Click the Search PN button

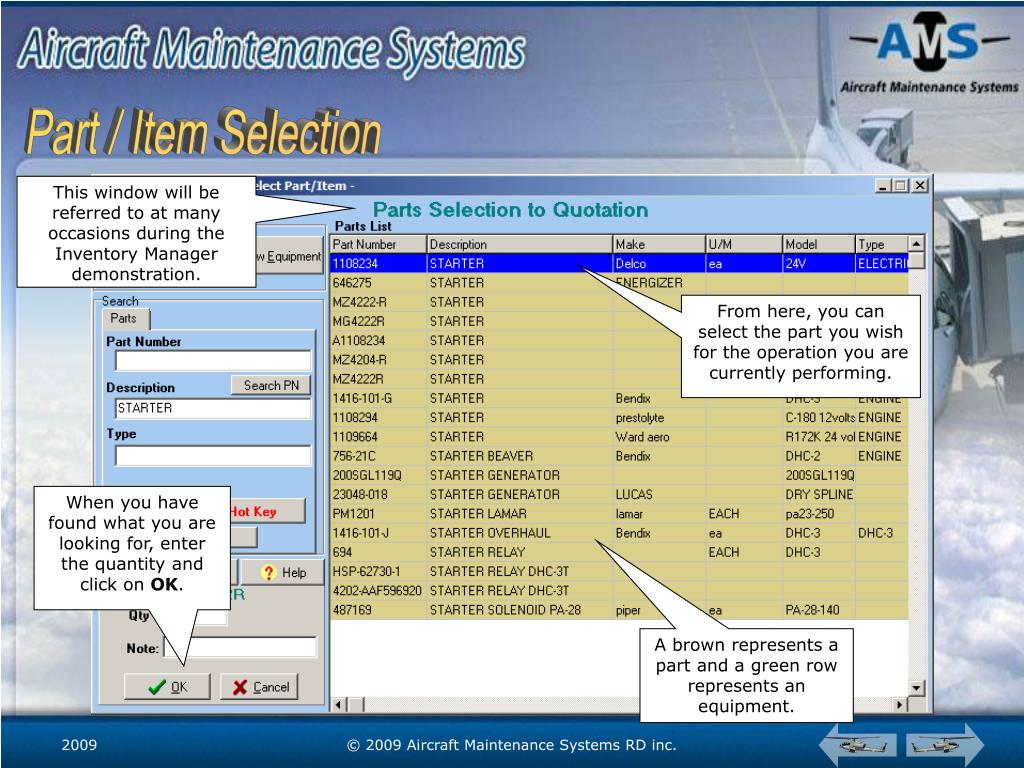click(271, 385)
